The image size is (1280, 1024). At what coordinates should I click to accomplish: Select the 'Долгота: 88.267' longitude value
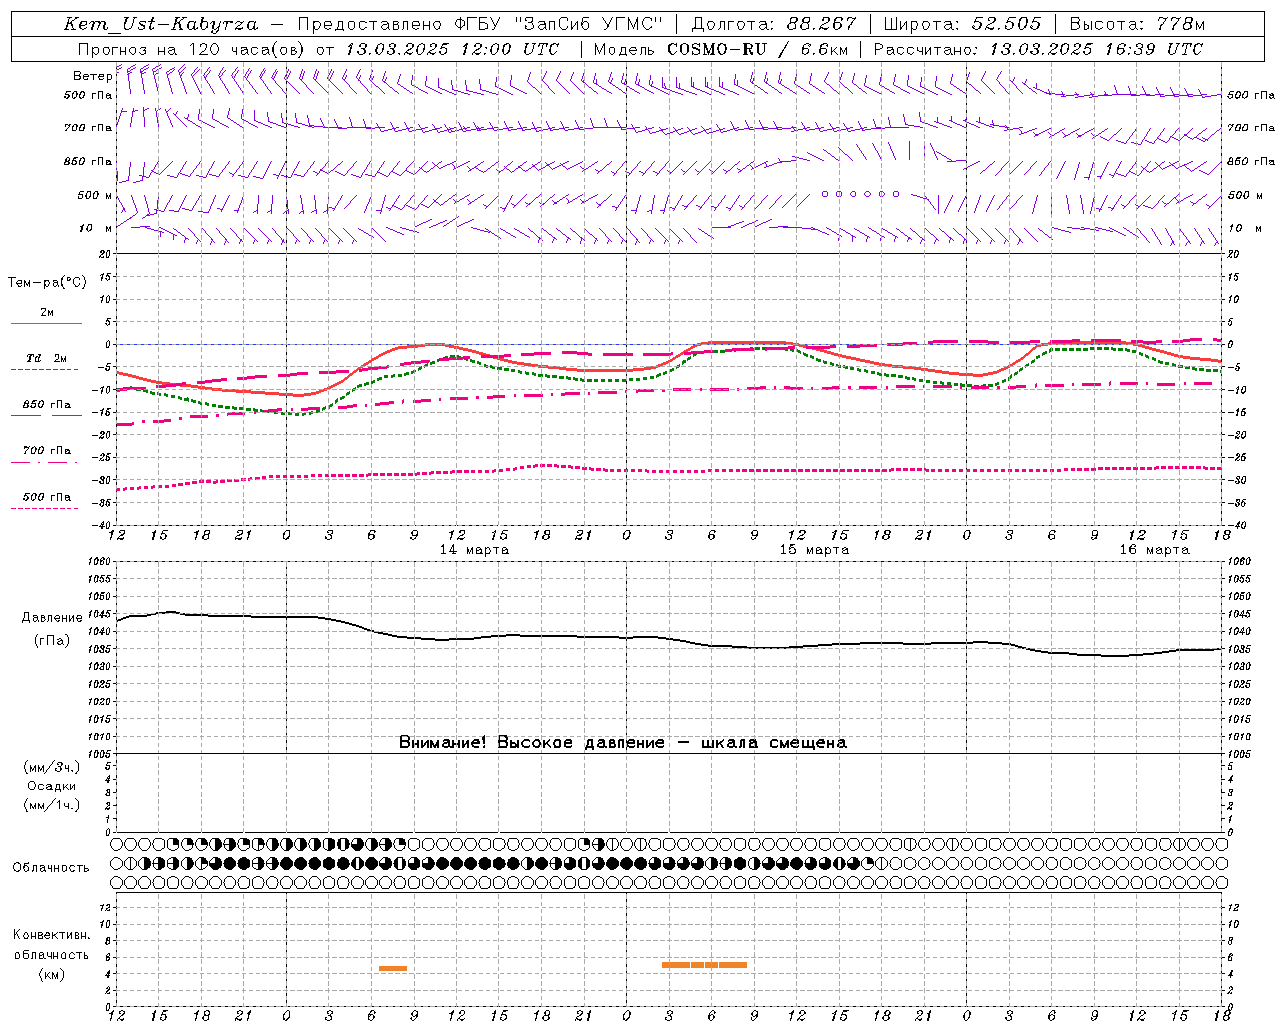[x=774, y=24]
